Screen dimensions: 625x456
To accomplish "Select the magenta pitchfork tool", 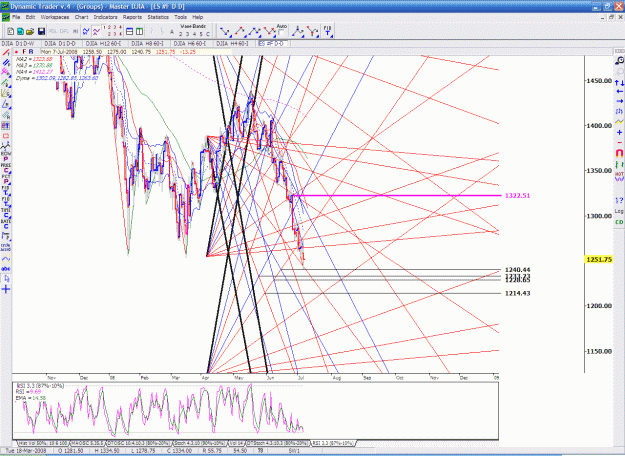I will click(x=6, y=72).
